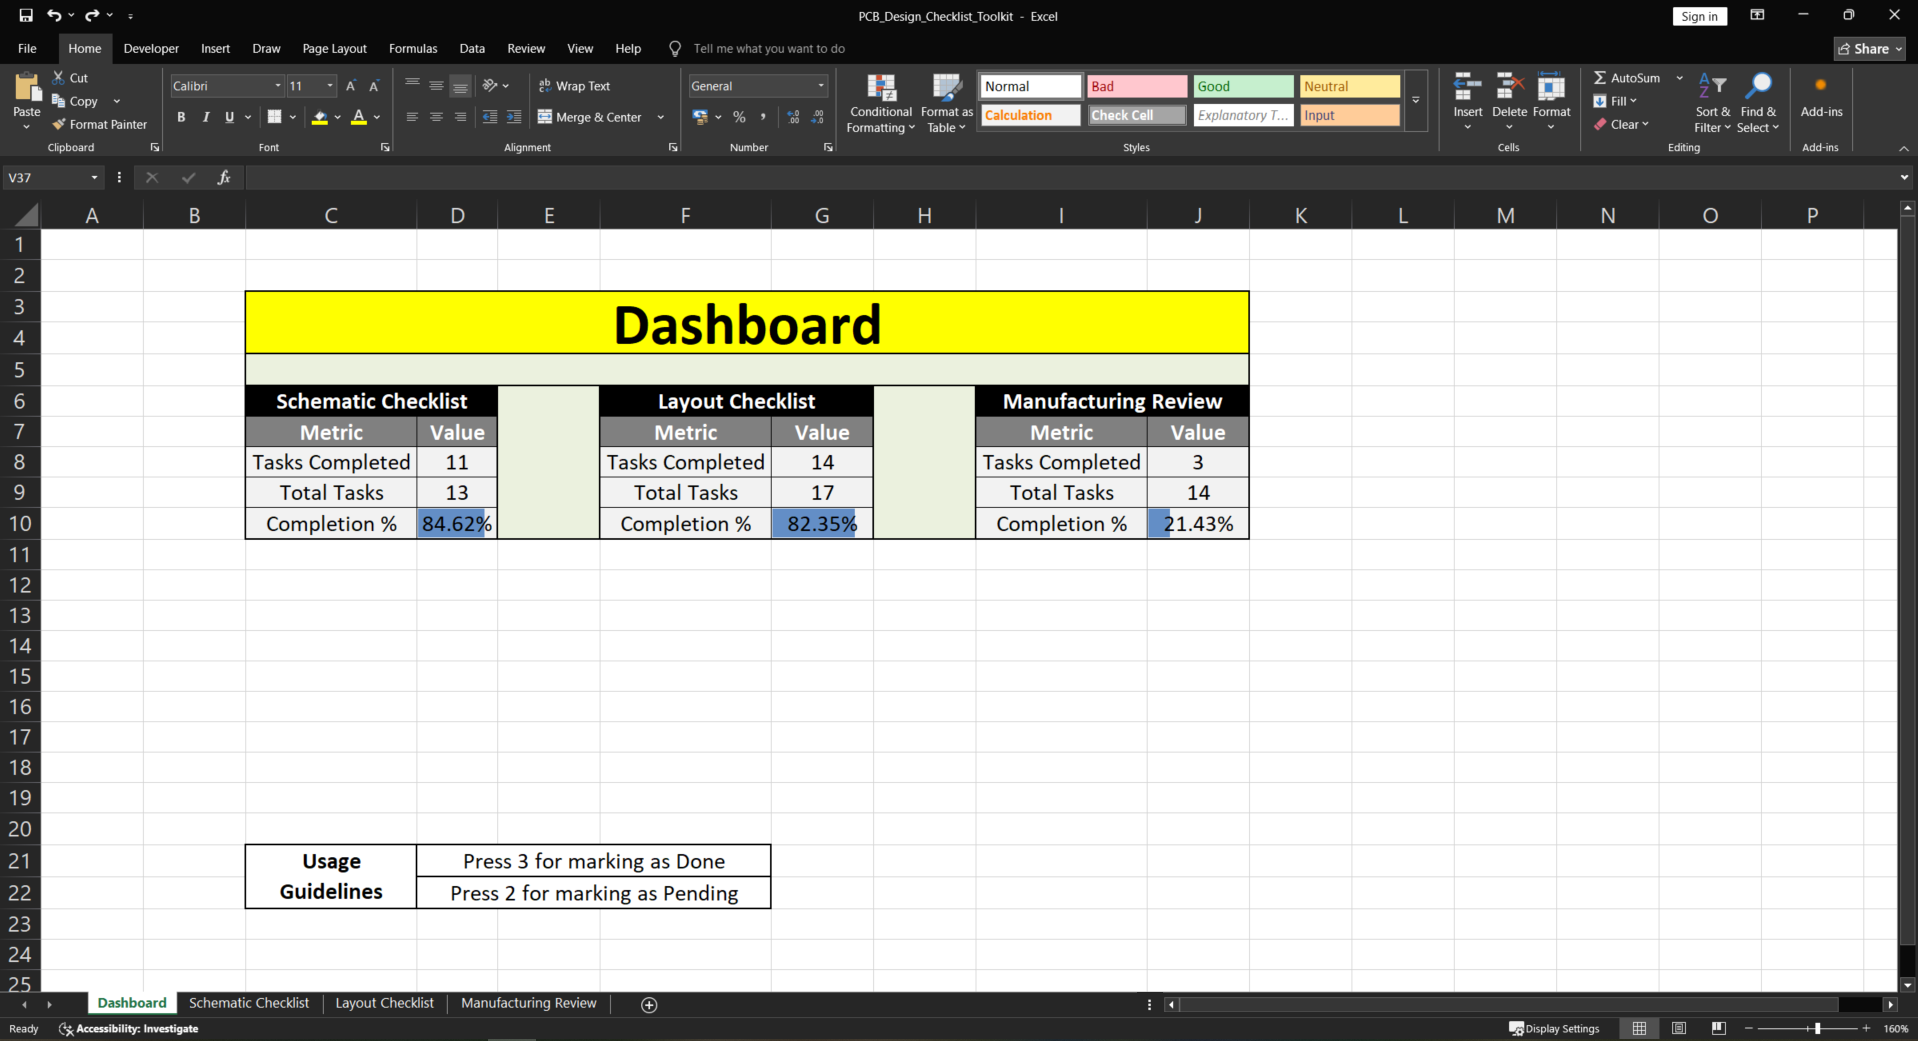Viewport: 1918px width, 1041px height.
Task: Click the Insert Cells icon
Action: [x=1468, y=88]
